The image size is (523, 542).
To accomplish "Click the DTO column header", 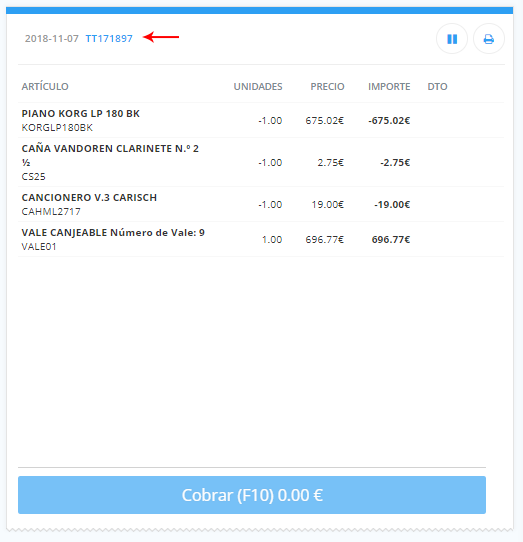I will (x=437, y=86).
